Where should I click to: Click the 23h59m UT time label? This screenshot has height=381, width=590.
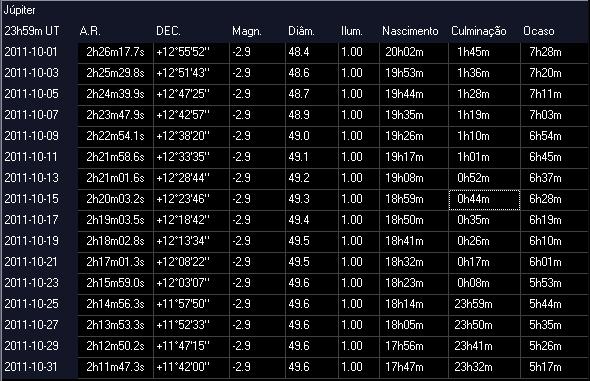pos(32,31)
